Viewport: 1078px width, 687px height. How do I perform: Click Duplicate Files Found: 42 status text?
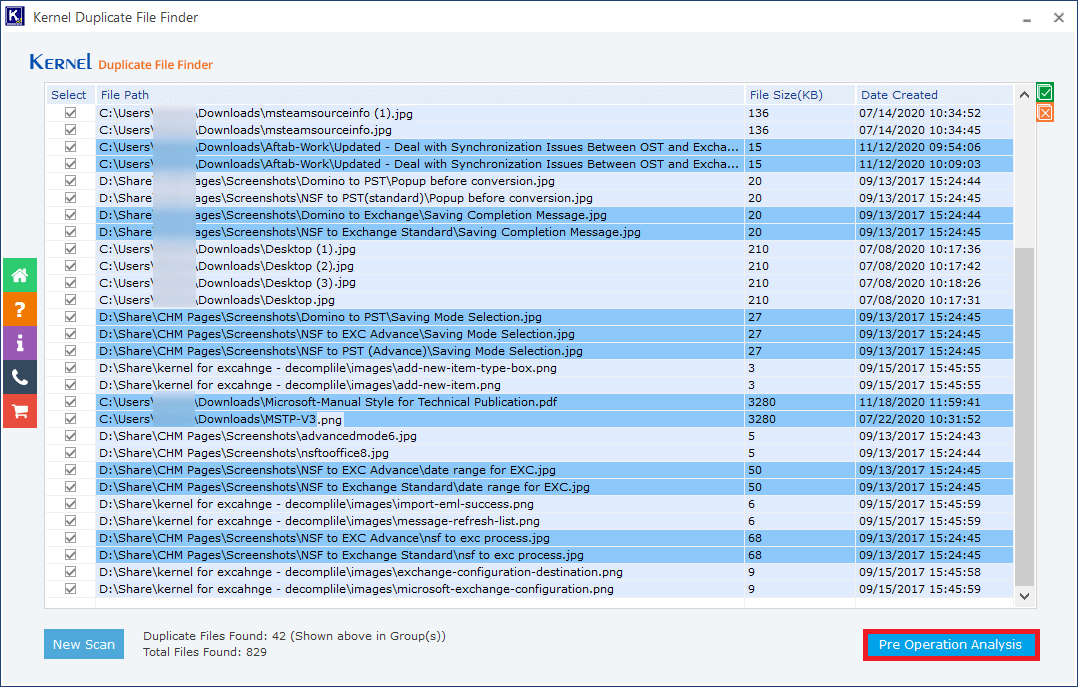pyautogui.click(x=294, y=636)
